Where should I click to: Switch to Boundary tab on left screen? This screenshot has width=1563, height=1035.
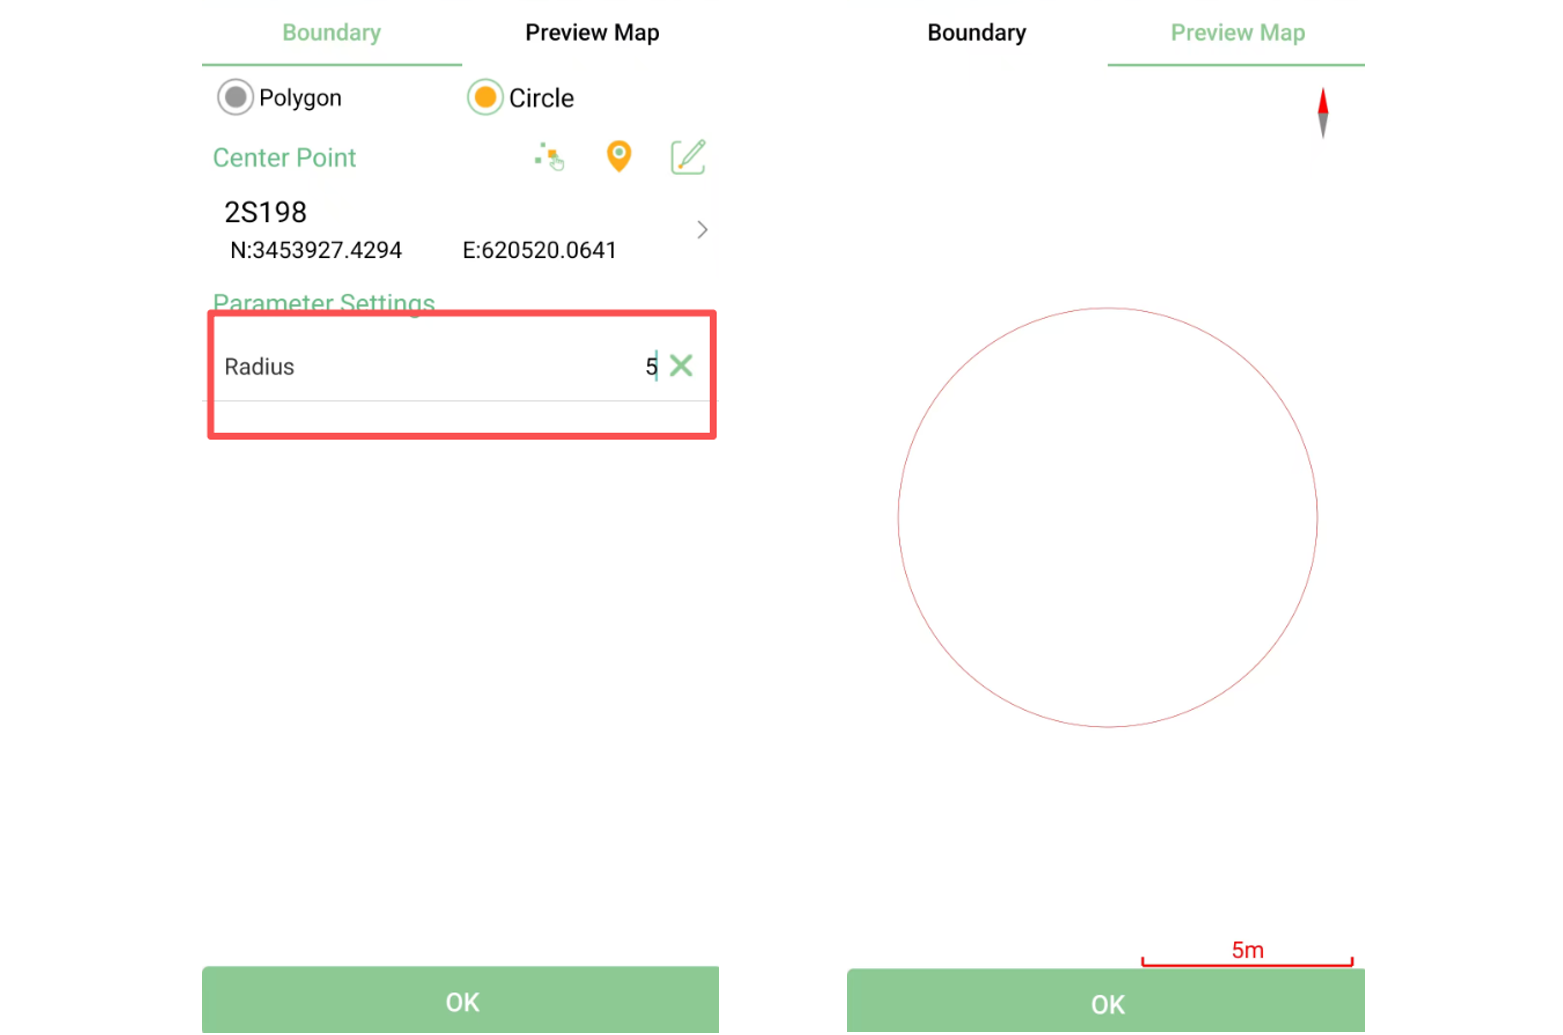point(331,33)
